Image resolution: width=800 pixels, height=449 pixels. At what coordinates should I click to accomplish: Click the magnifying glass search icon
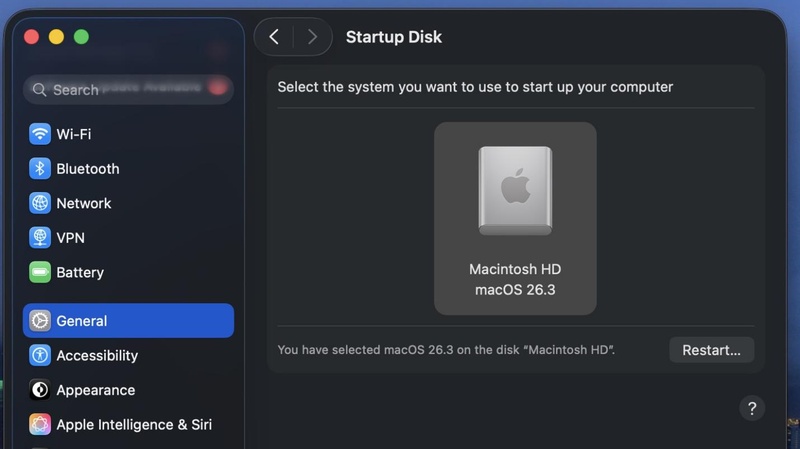[39, 90]
